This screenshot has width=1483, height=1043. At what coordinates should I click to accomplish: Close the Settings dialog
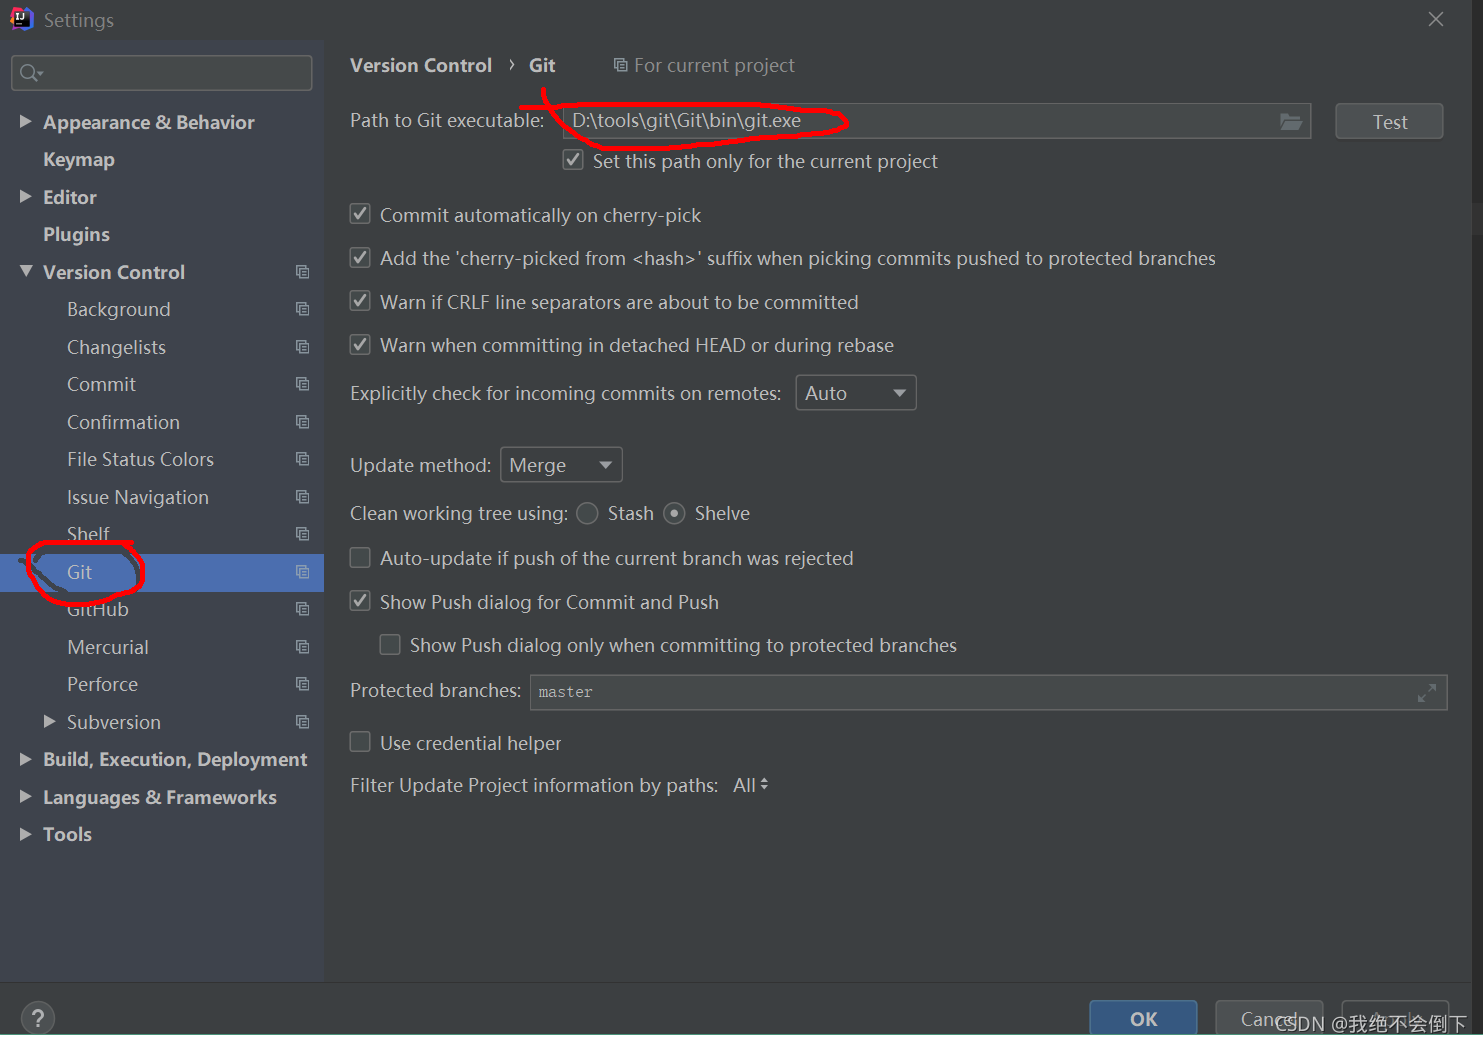point(1436,19)
